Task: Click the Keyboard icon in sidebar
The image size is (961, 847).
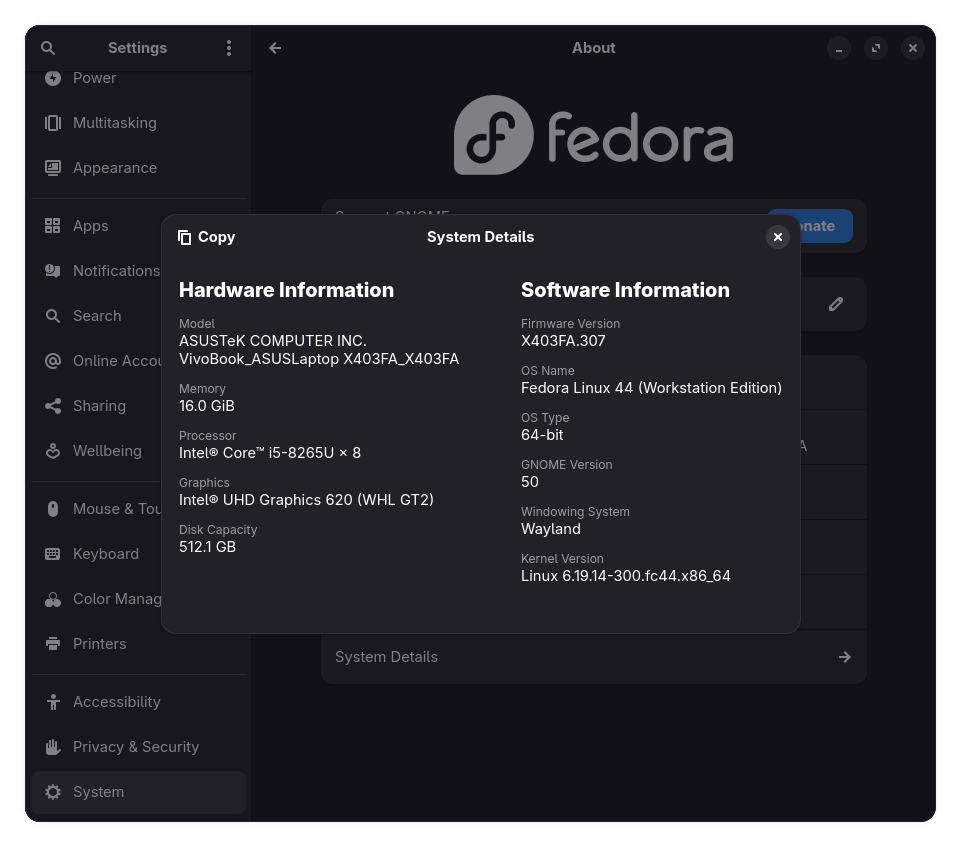Action: click(53, 554)
